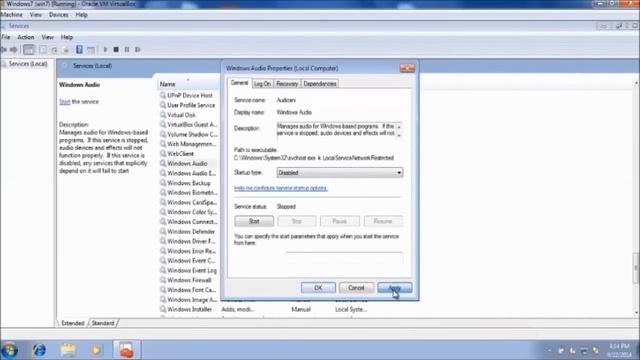Screen dimensions: 640x360
Task: Click OK in Windows Audio Properties
Action: [318, 288]
